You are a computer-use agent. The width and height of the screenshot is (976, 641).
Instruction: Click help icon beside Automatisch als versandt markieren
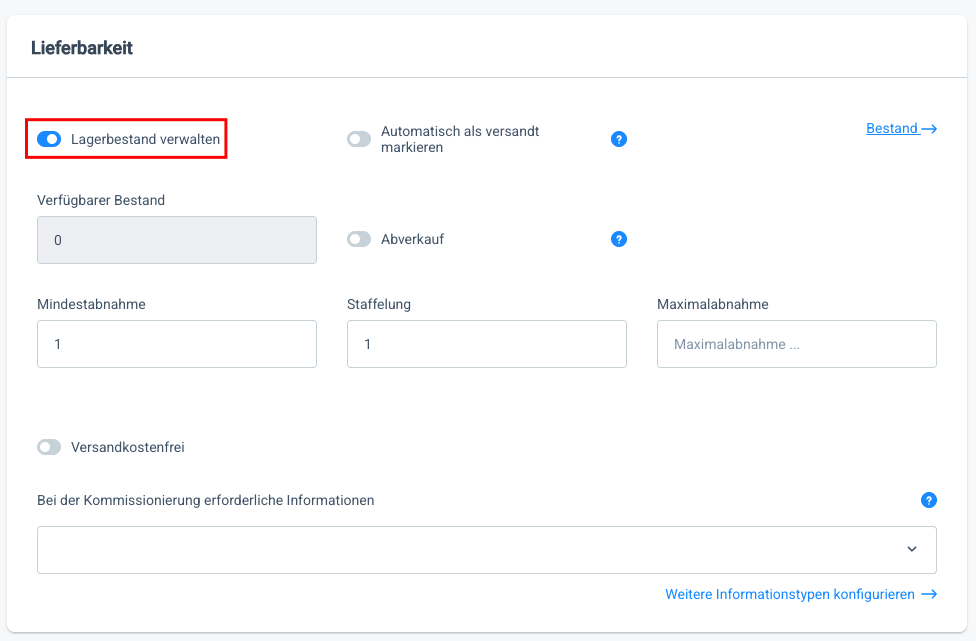[x=619, y=139]
